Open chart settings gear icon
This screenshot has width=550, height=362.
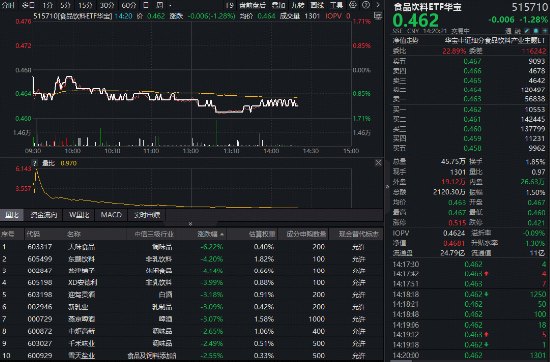(353, 5)
